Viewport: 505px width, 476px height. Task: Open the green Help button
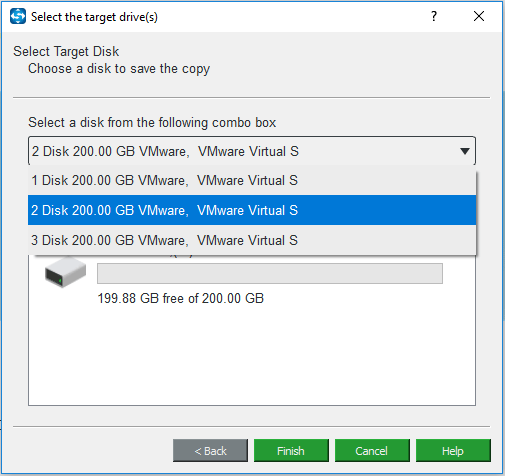pyautogui.click(x=453, y=451)
